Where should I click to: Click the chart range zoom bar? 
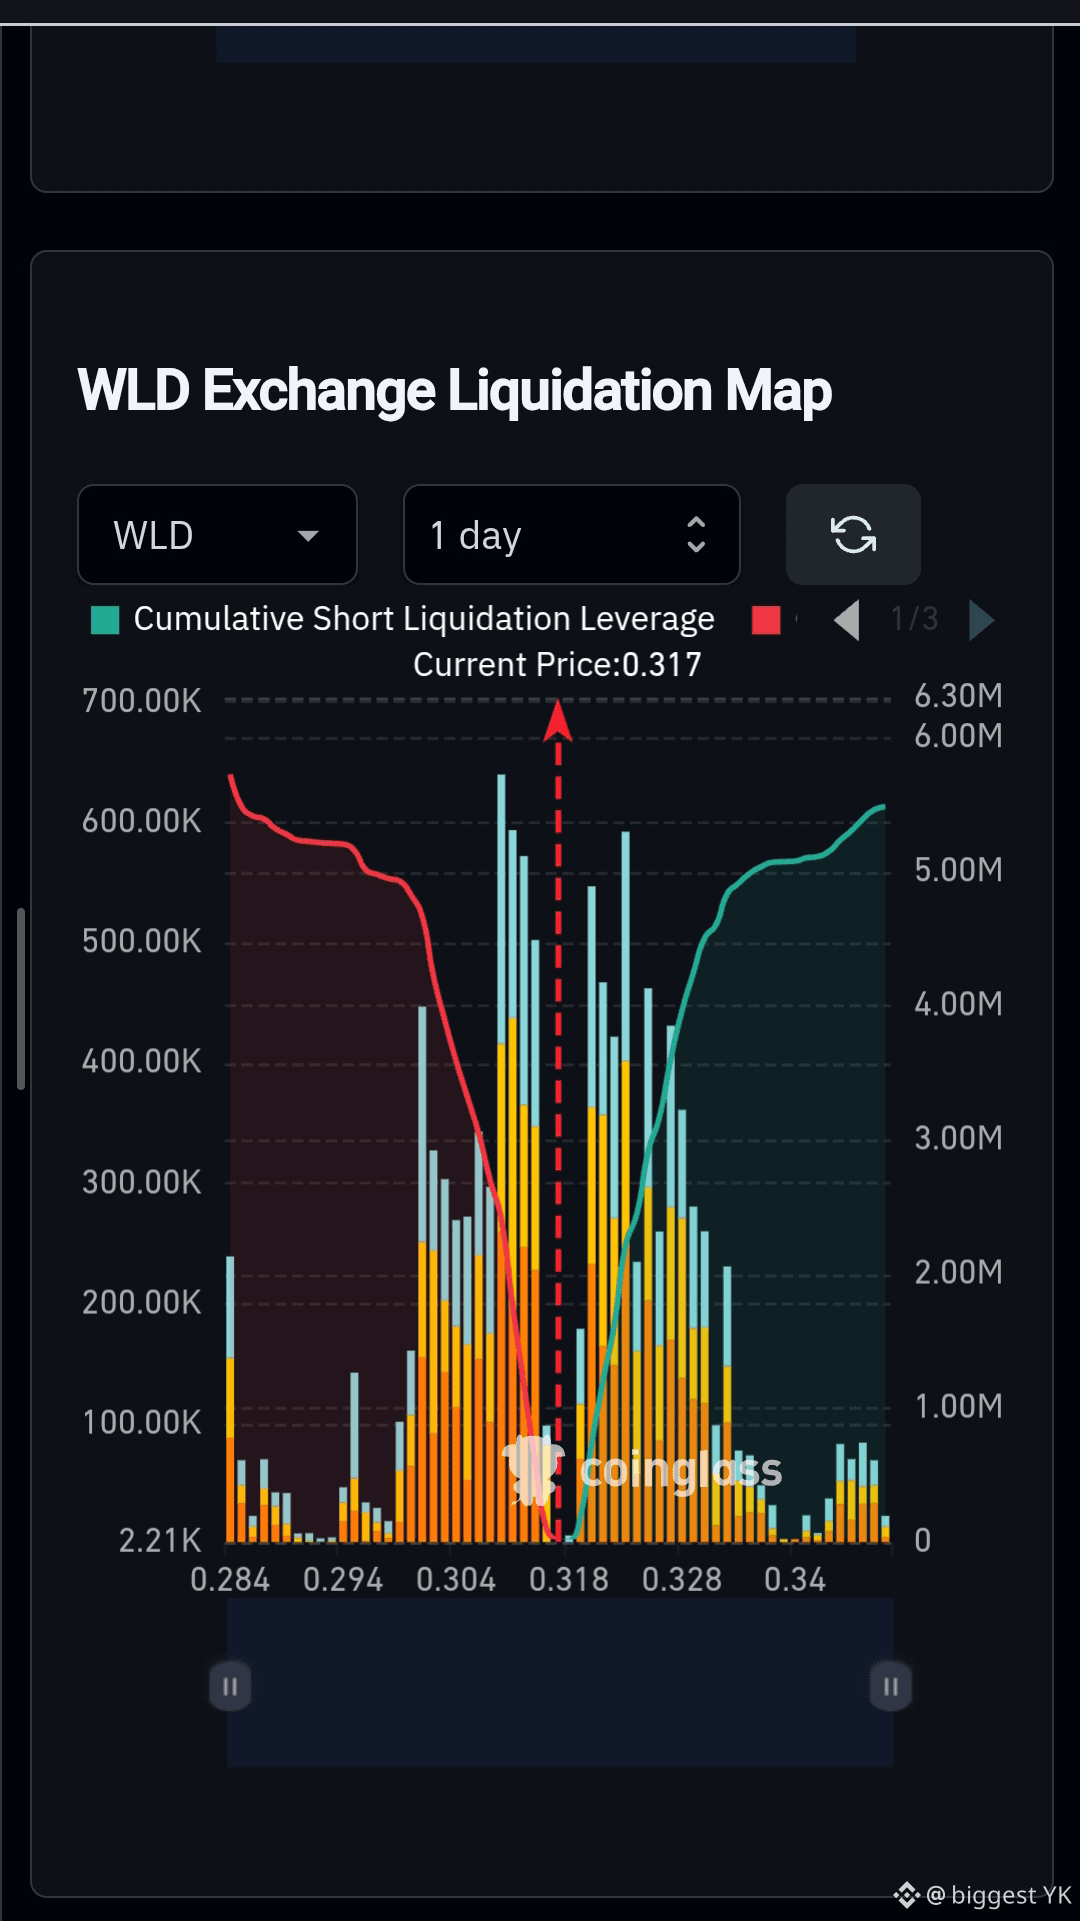click(x=560, y=1682)
